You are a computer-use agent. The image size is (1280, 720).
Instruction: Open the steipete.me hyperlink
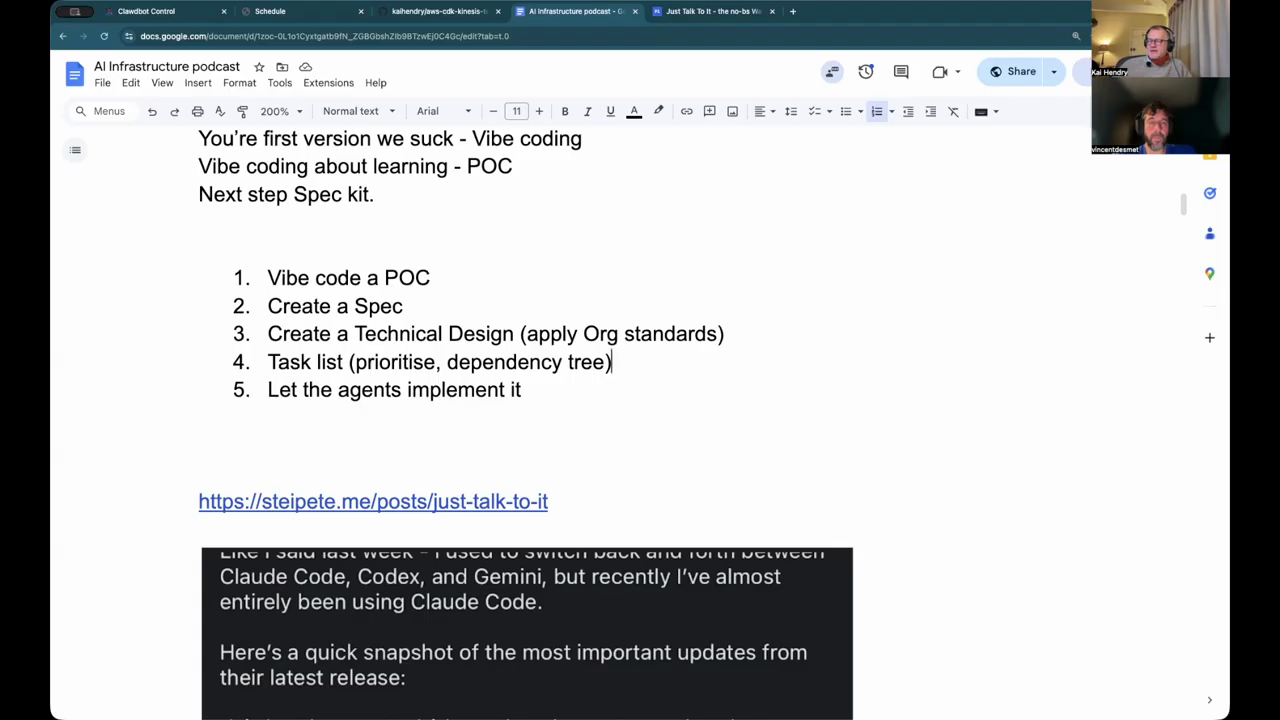pyautogui.click(x=373, y=501)
